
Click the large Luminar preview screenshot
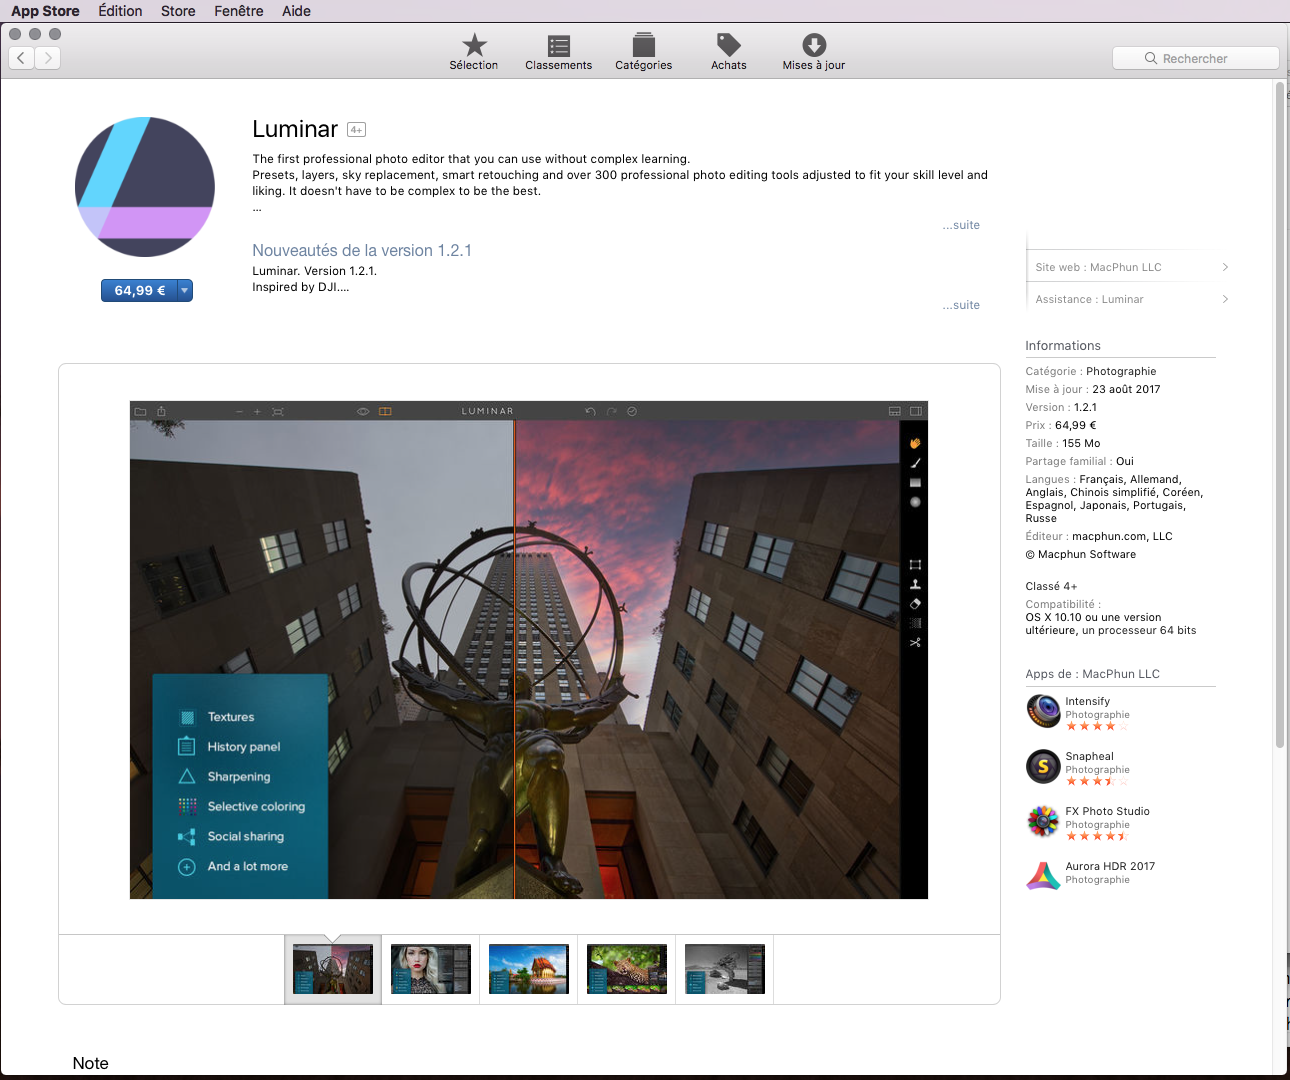click(x=529, y=650)
